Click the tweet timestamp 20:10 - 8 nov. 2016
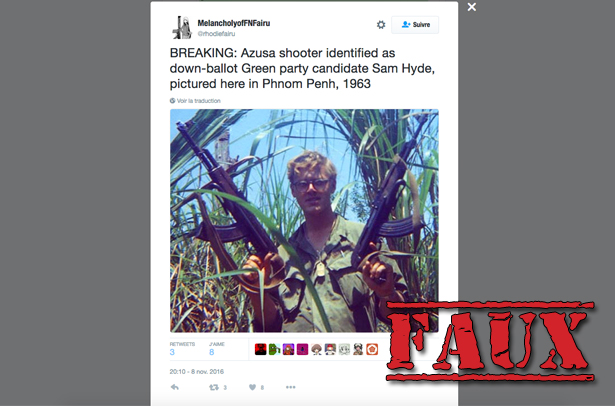This screenshot has height=406, width=615. click(x=197, y=371)
